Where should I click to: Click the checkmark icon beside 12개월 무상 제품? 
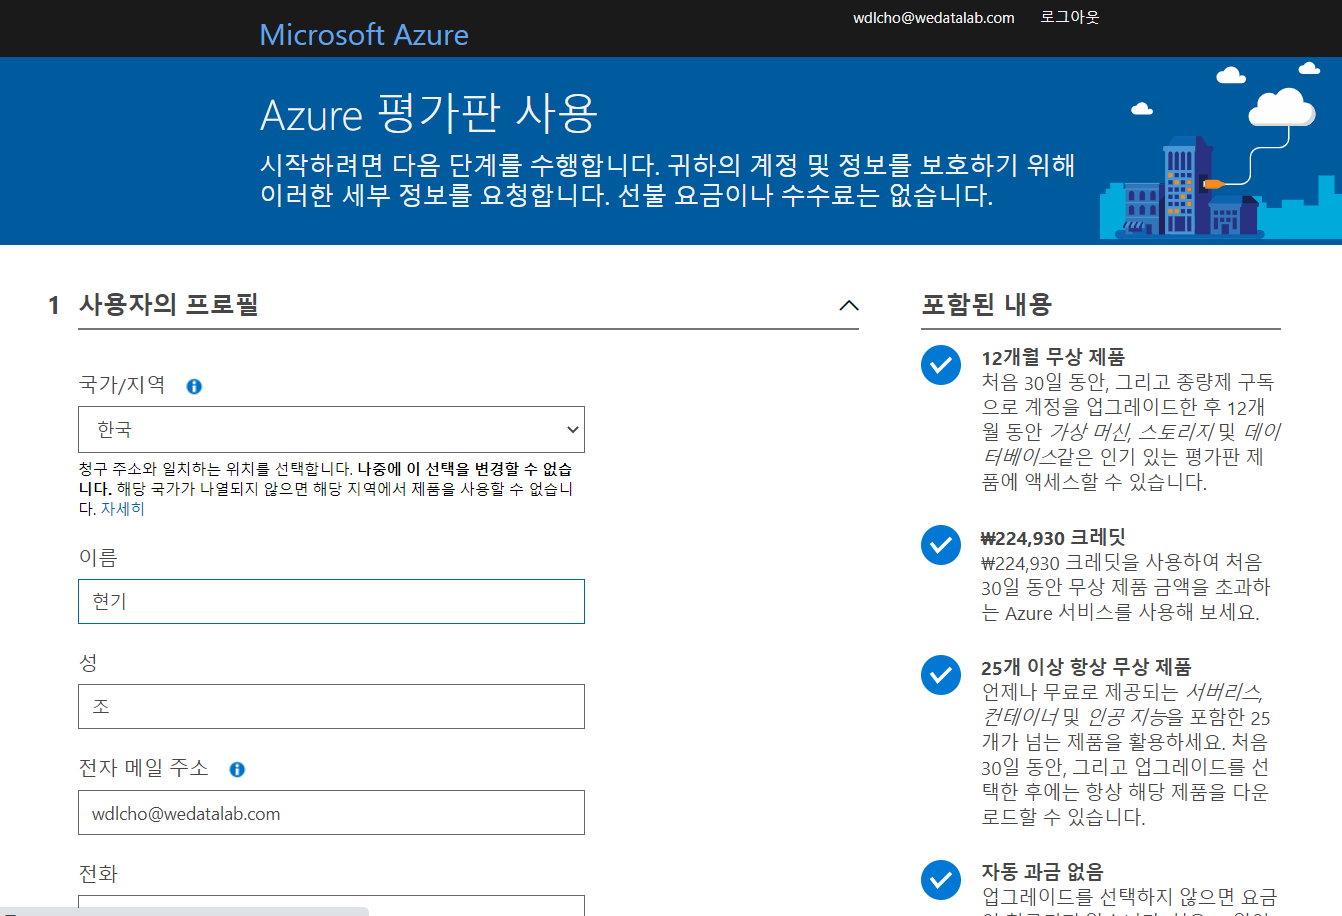coord(941,365)
